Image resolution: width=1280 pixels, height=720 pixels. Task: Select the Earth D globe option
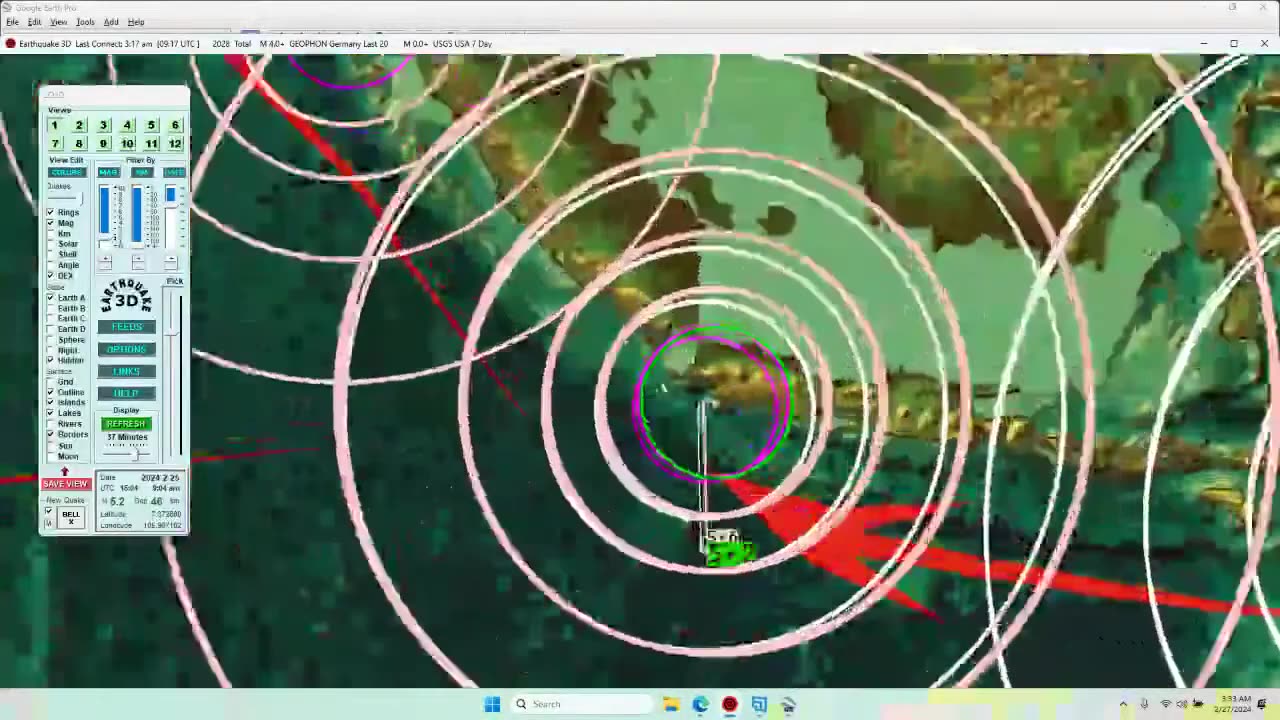(51, 329)
